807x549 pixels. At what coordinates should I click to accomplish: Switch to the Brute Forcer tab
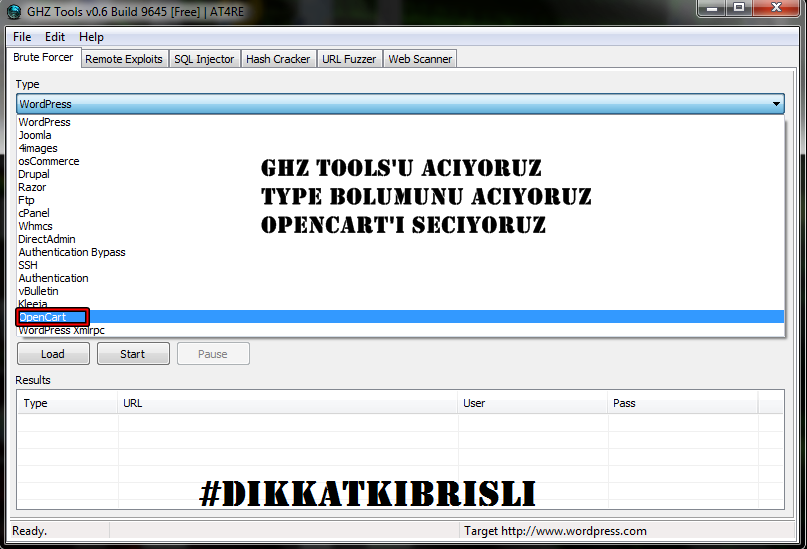pos(43,57)
